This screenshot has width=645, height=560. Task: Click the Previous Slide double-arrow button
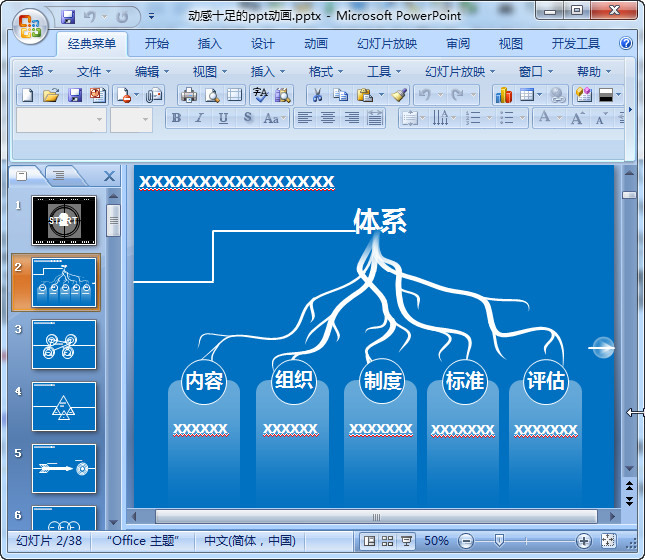coord(629,486)
